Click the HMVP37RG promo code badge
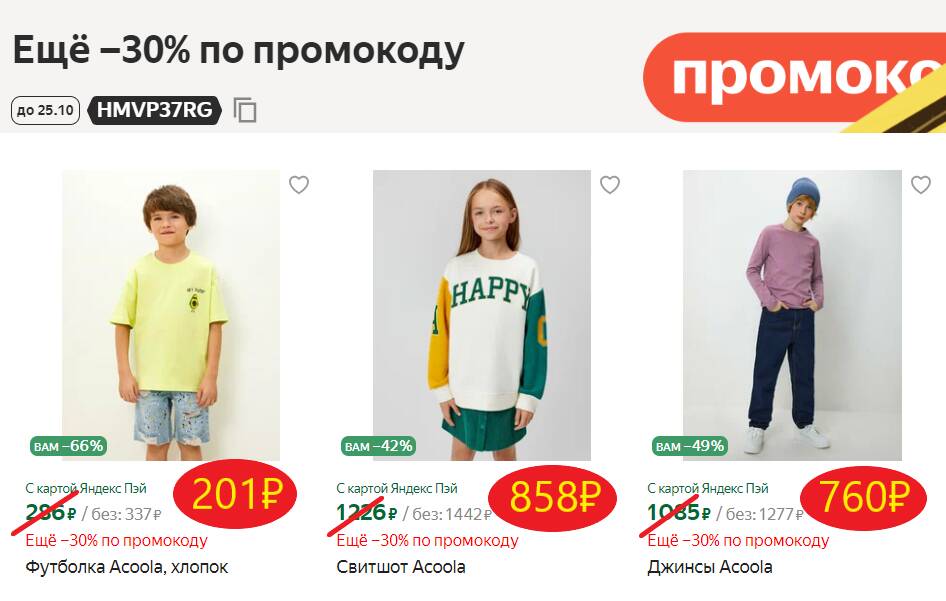946x601 pixels. pos(155,110)
